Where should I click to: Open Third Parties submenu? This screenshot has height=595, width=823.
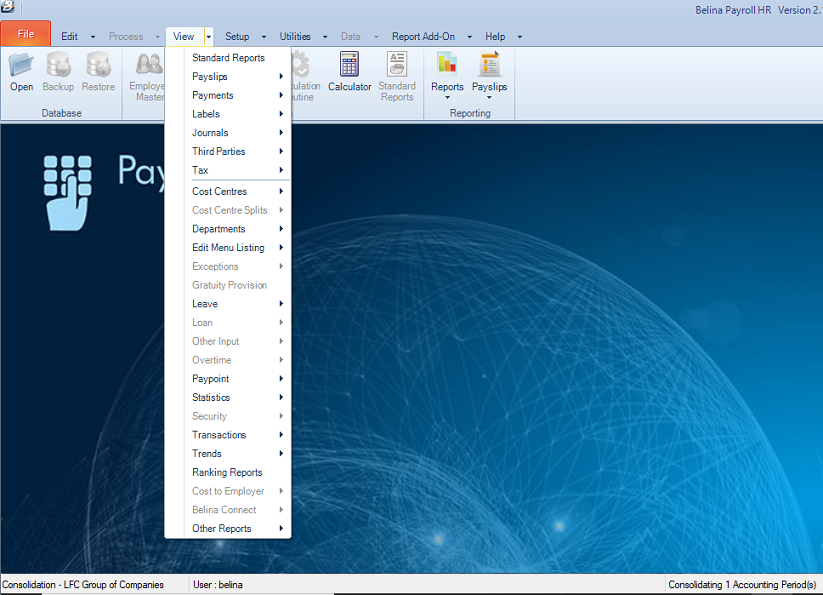click(228, 152)
